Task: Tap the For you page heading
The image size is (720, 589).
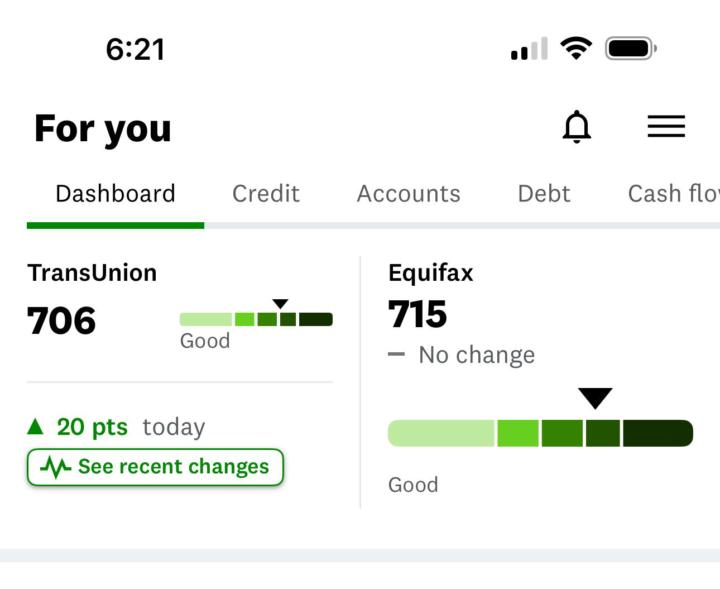Action: click(x=103, y=129)
